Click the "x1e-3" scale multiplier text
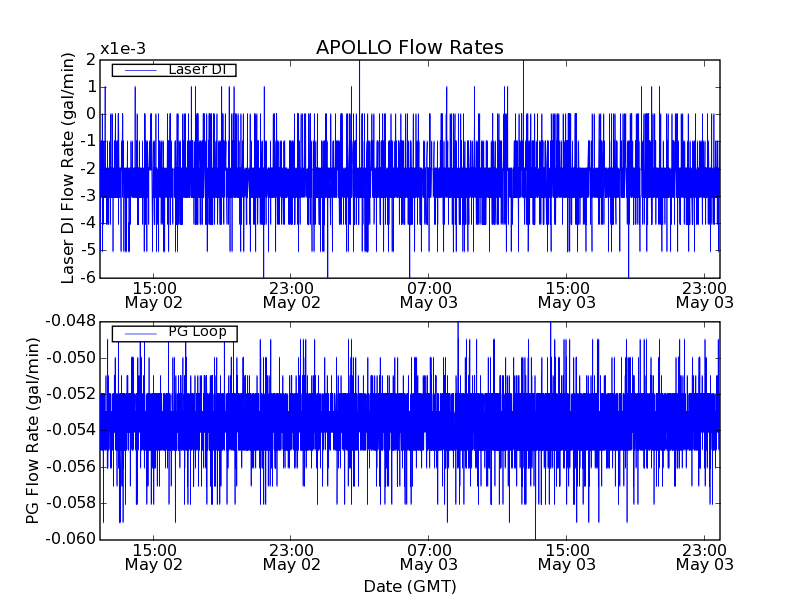This screenshot has height=600, width=800. tap(123, 49)
